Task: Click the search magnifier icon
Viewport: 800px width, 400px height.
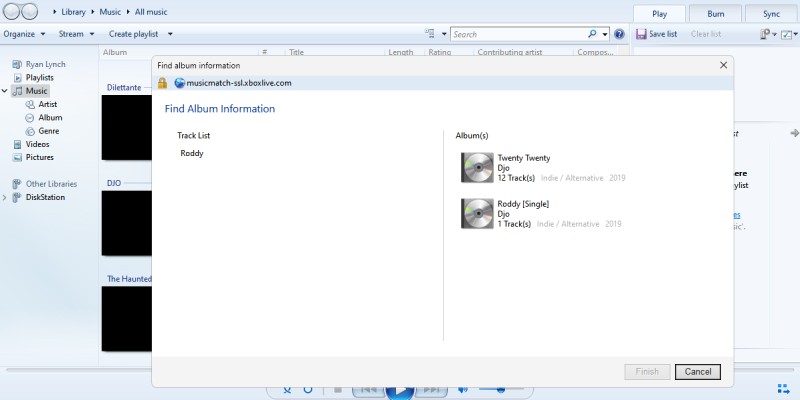Action: [x=592, y=34]
